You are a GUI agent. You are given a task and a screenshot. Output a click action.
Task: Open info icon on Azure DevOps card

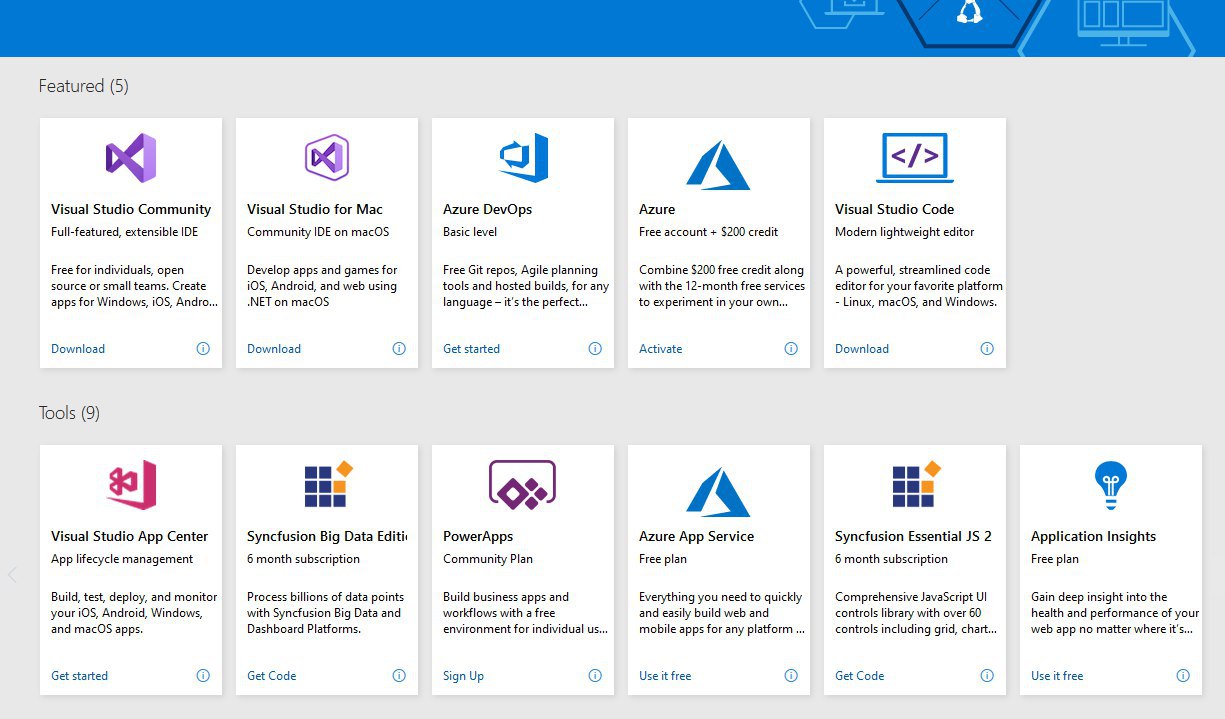595,349
